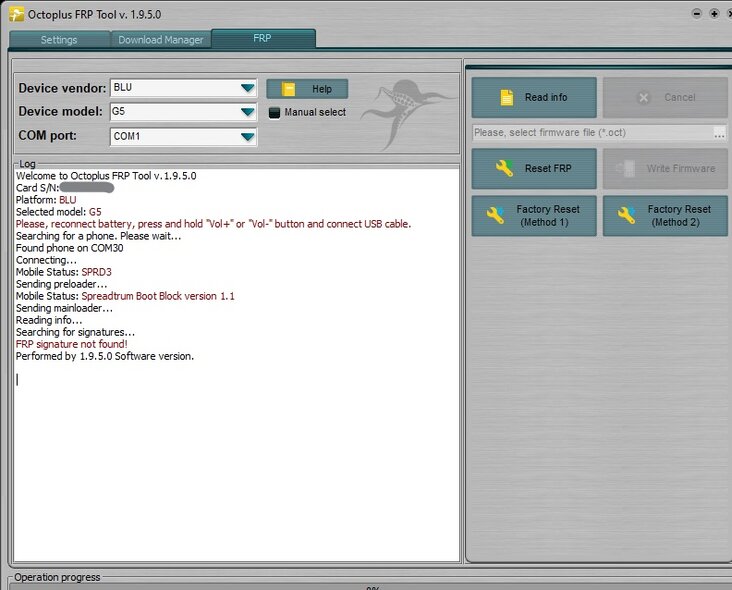Viewport: 732px width, 590px height.
Task: Click 'Selected model: G5' log line
Action: [x=58, y=212]
